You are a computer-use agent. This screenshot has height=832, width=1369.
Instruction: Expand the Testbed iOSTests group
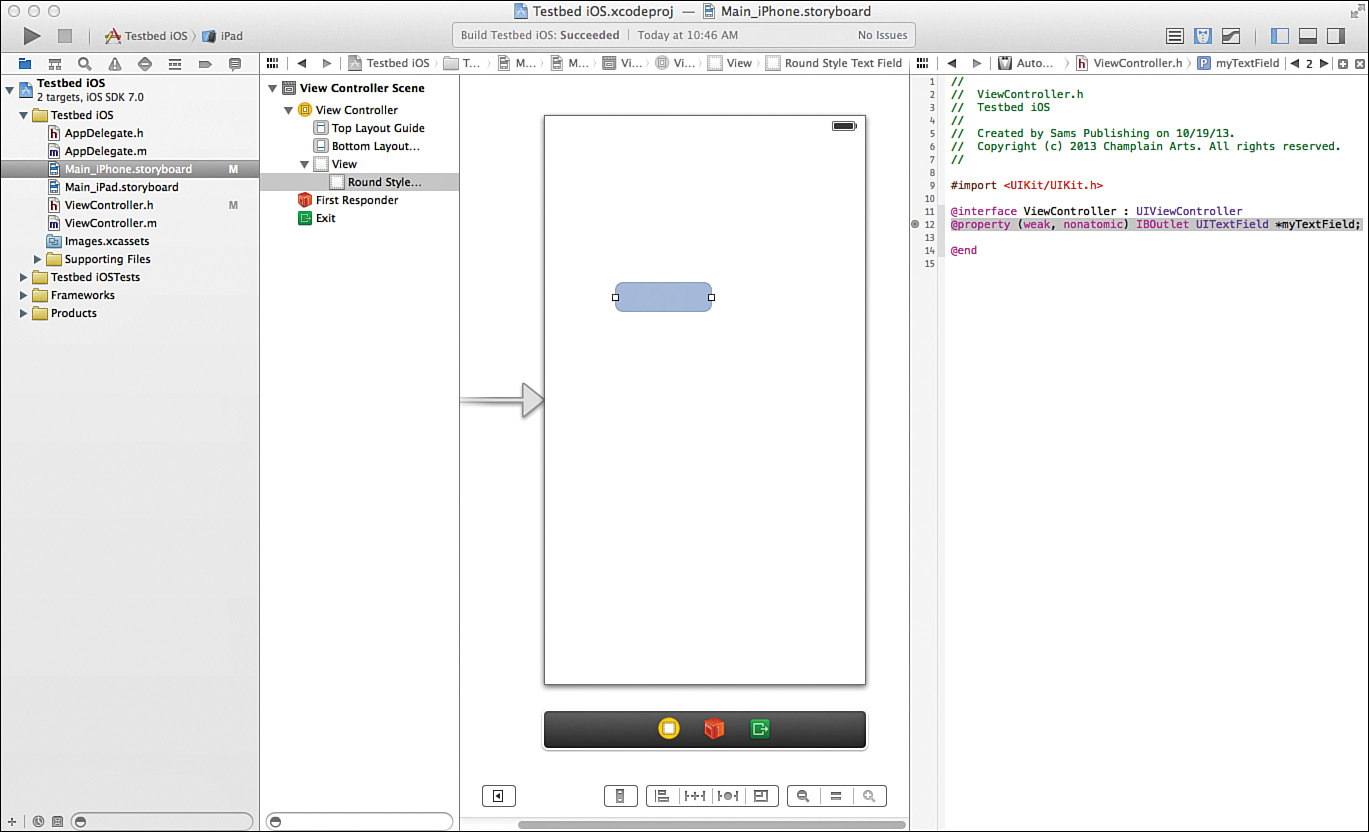pyautogui.click(x=24, y=277)
